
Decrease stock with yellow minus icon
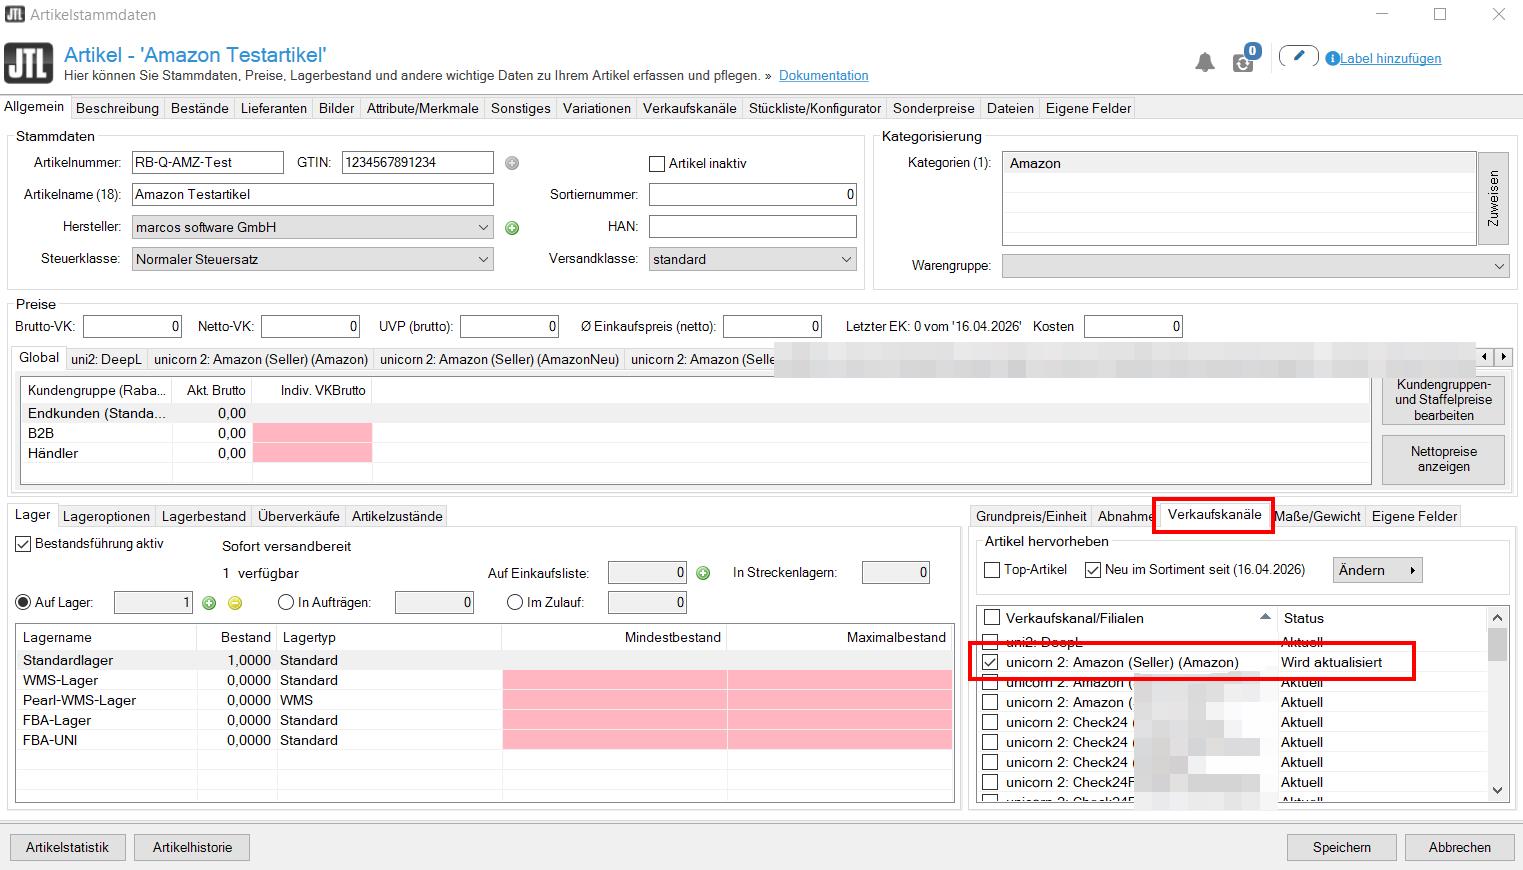click(234, 603)
